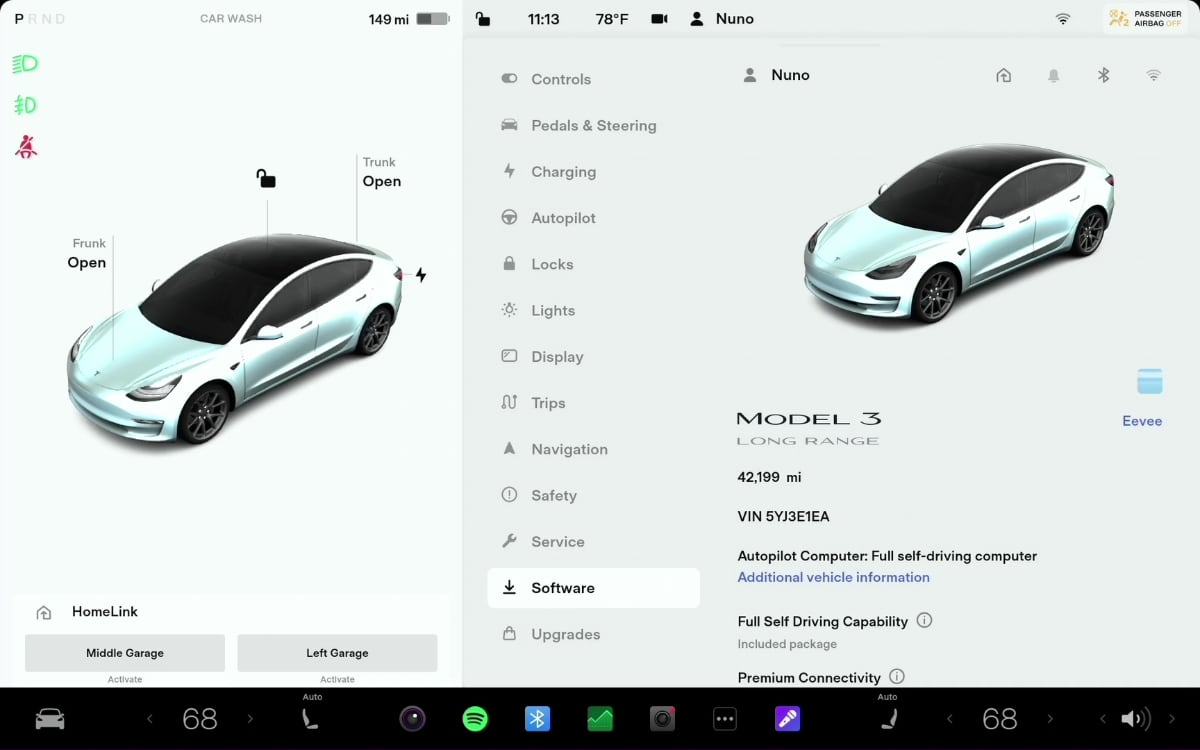Open Navigation settings
Image resolution: width=1200 pixels, height=750 pixels.
click(x=593, y=449)
